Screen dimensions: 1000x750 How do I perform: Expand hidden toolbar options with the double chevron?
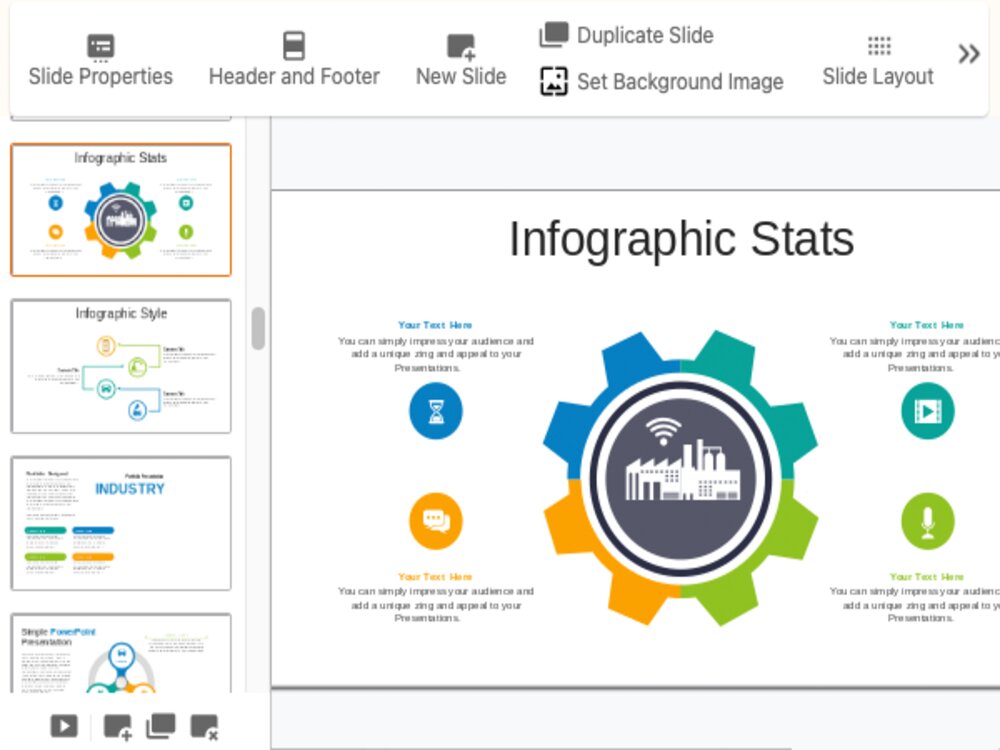coord(967,55)
